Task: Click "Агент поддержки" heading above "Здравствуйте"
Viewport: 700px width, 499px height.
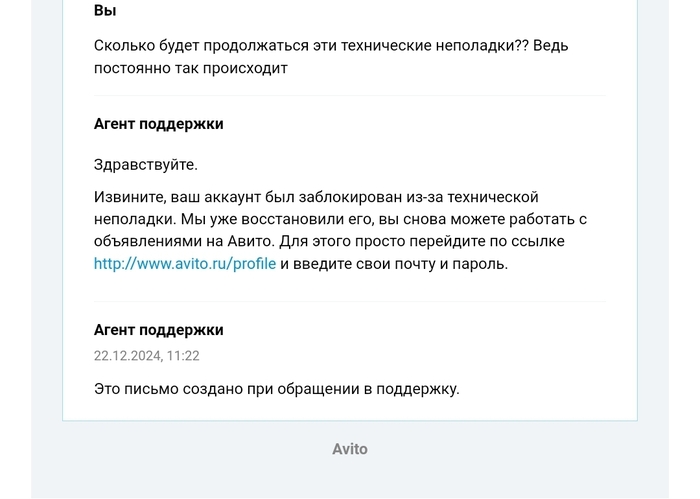Action: tap(158, 124)
